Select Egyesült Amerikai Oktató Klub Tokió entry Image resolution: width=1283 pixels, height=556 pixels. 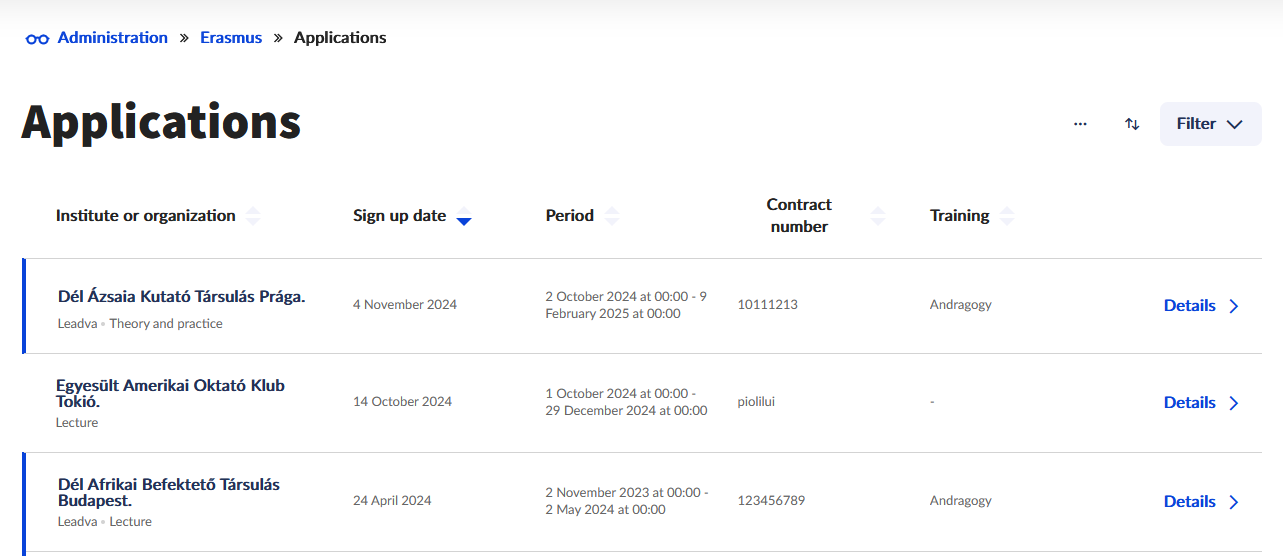click(x=170, y=393)
